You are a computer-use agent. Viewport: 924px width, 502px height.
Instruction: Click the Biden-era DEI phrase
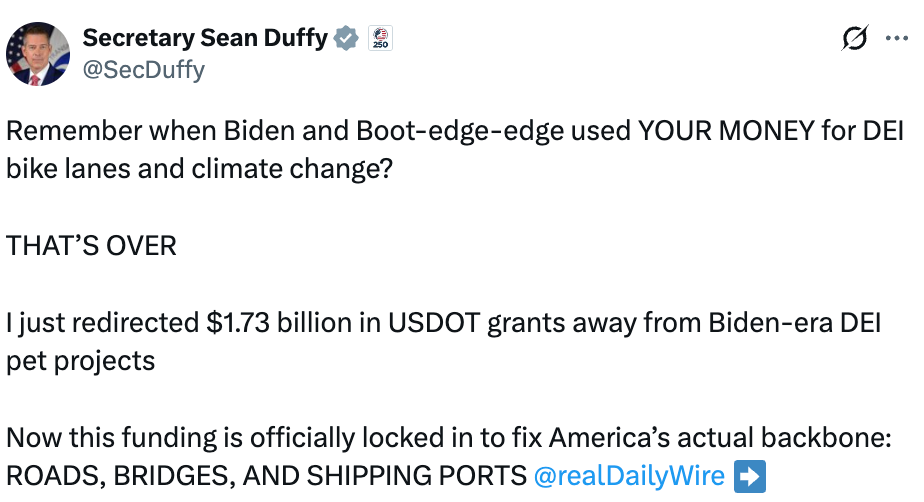click(795, 323)
